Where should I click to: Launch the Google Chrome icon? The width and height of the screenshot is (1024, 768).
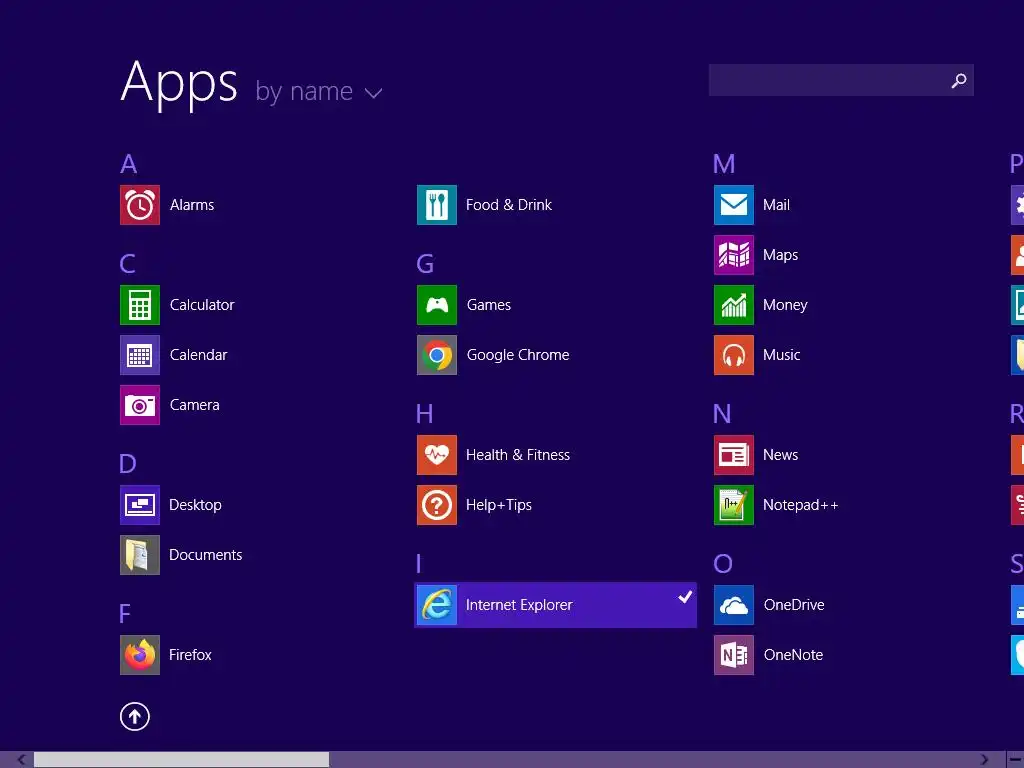[437, 355]
